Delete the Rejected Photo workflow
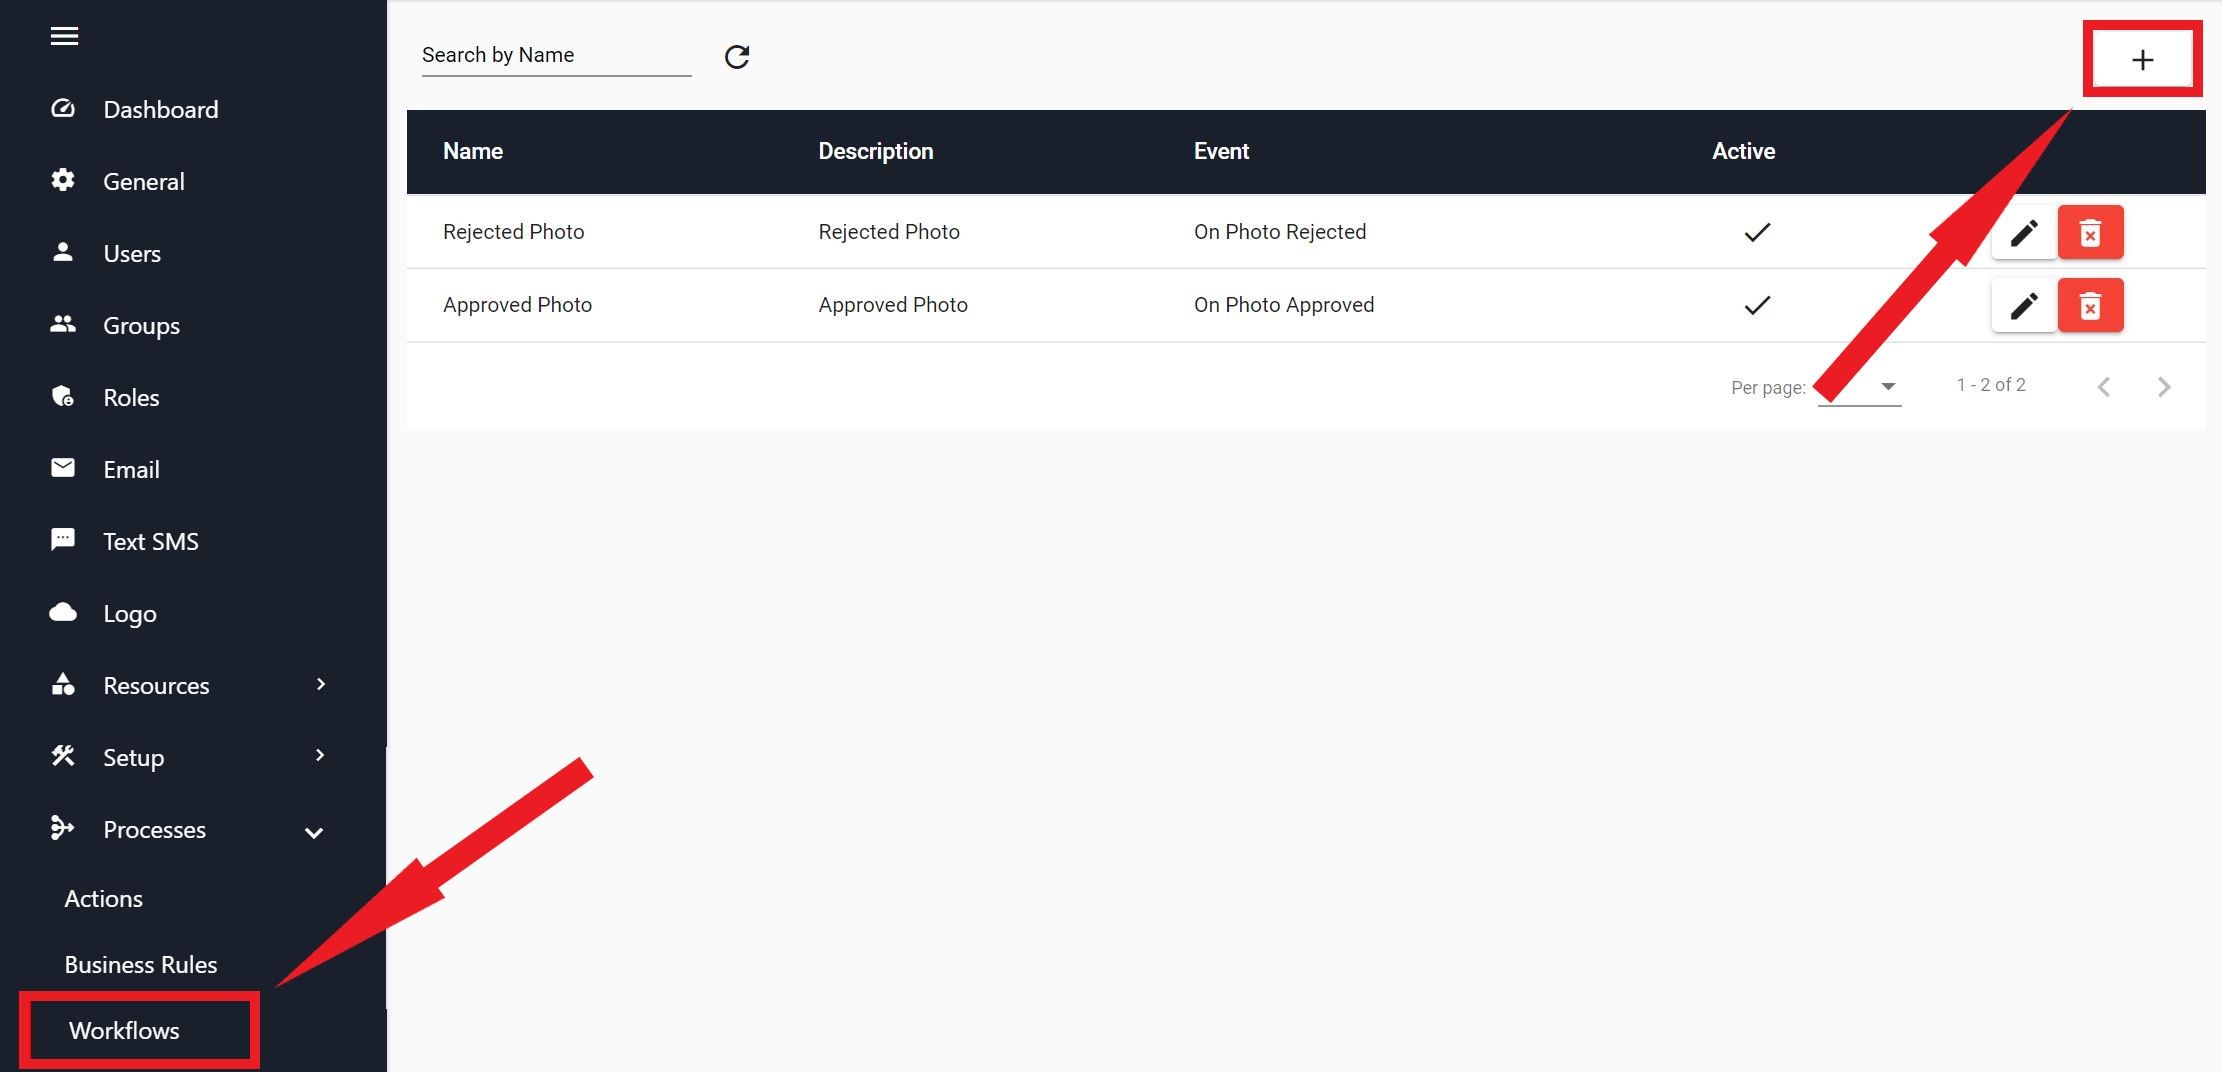Screen dimensions: 2222x1072 click(x=2090, y=233)
